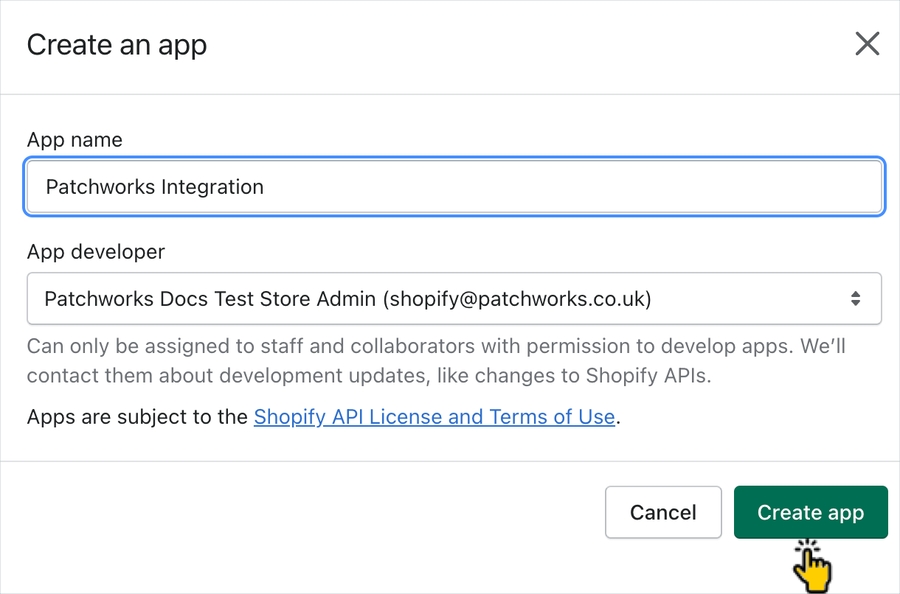900x594 pixels.
Task: Open Shopify API License and Terms link
Action: pyautogui.click(x=434, y=417)
